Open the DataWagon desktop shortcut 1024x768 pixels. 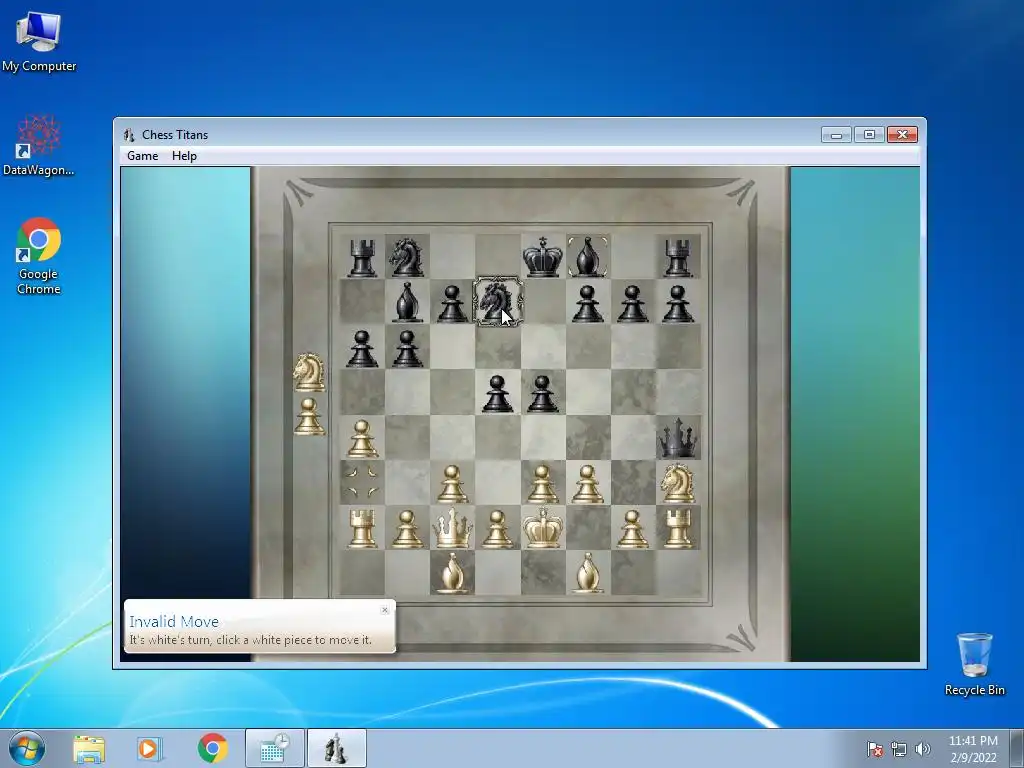[39, 146]
